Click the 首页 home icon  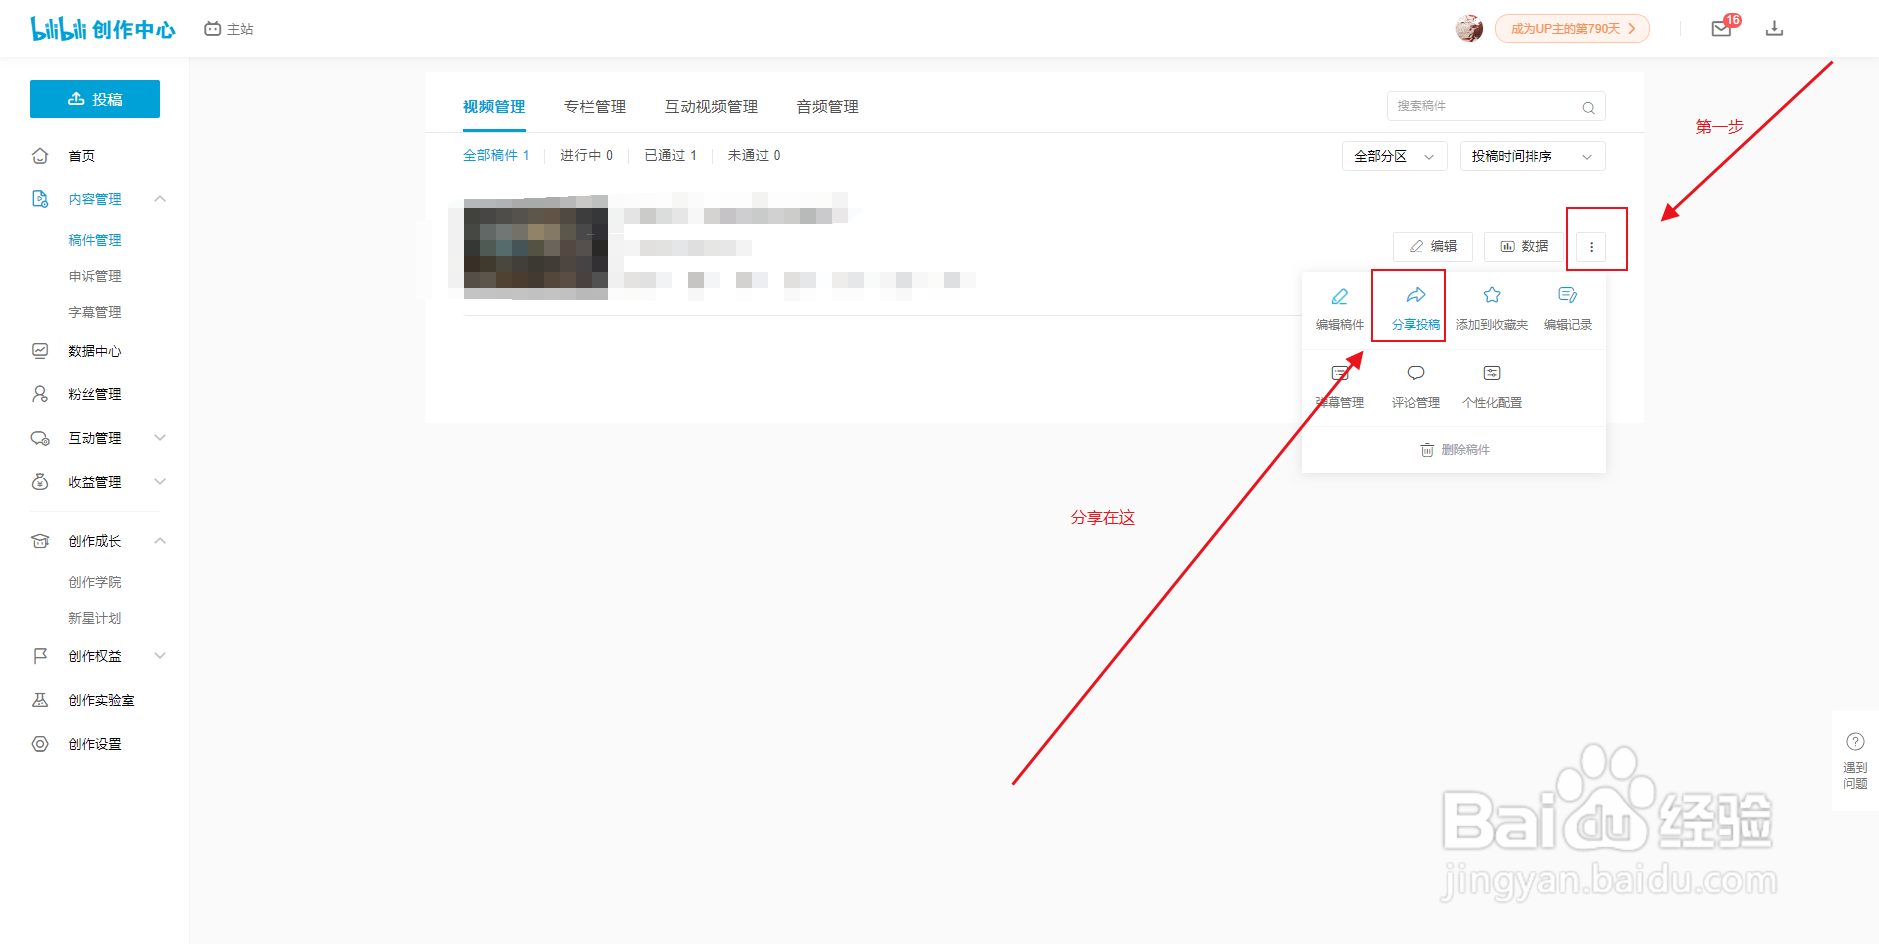[40, 156]
